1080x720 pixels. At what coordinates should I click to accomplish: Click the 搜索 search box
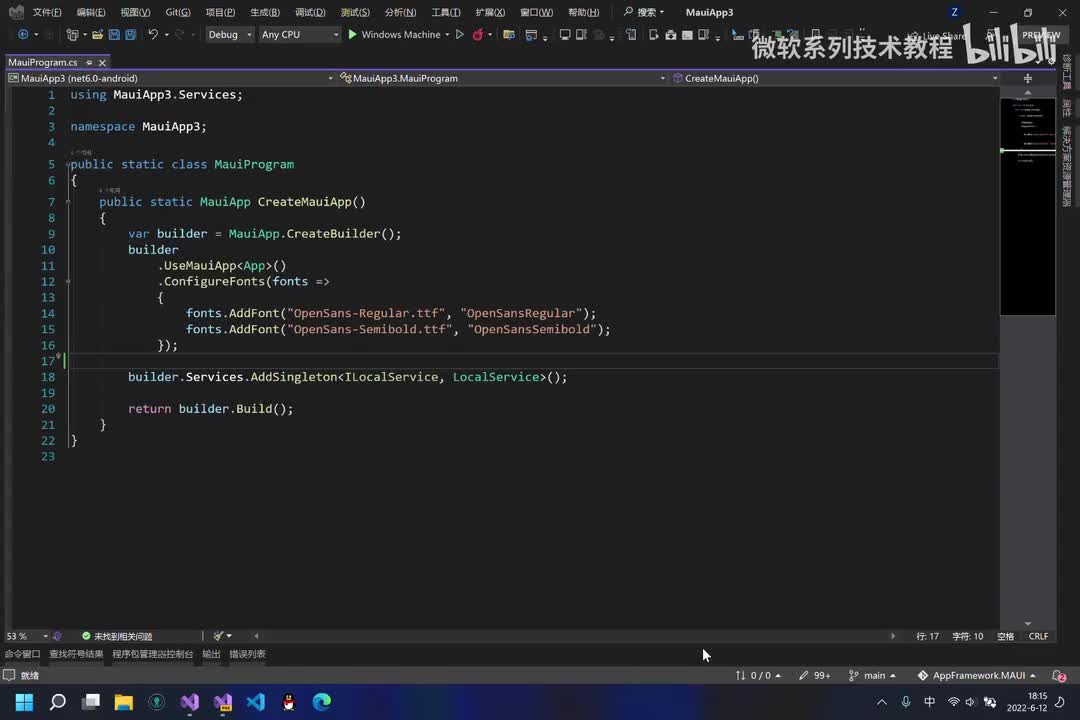tap(644, 12)
